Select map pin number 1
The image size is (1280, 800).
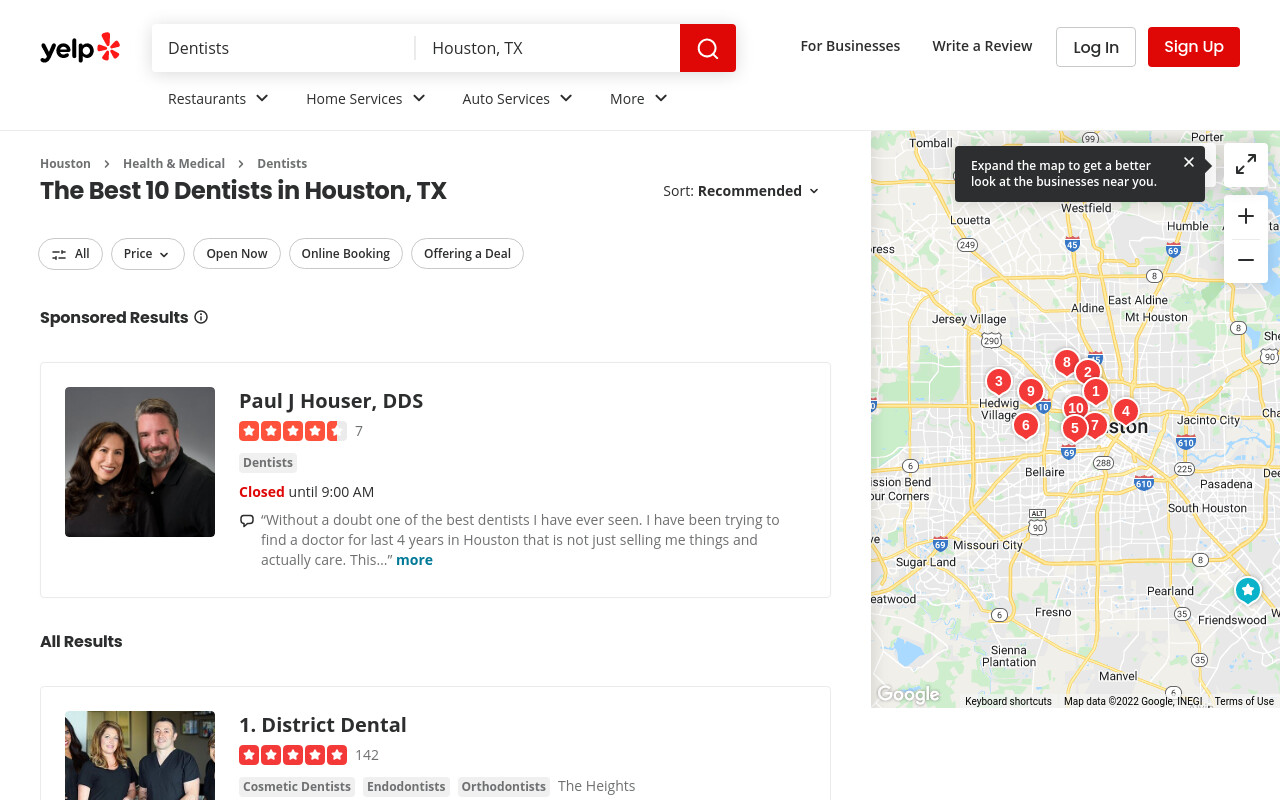tap(1096, 391)
